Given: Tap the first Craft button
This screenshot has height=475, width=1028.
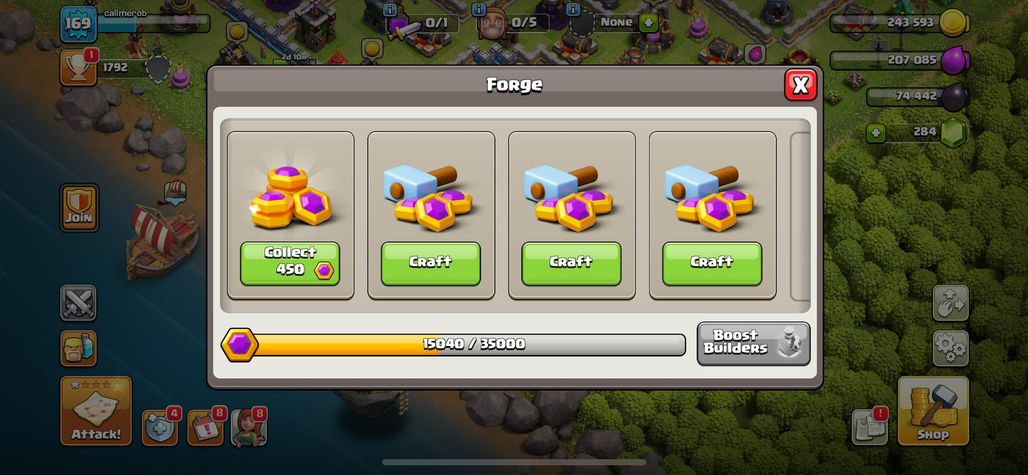Looking at the screenshot, I should (431, 263).
